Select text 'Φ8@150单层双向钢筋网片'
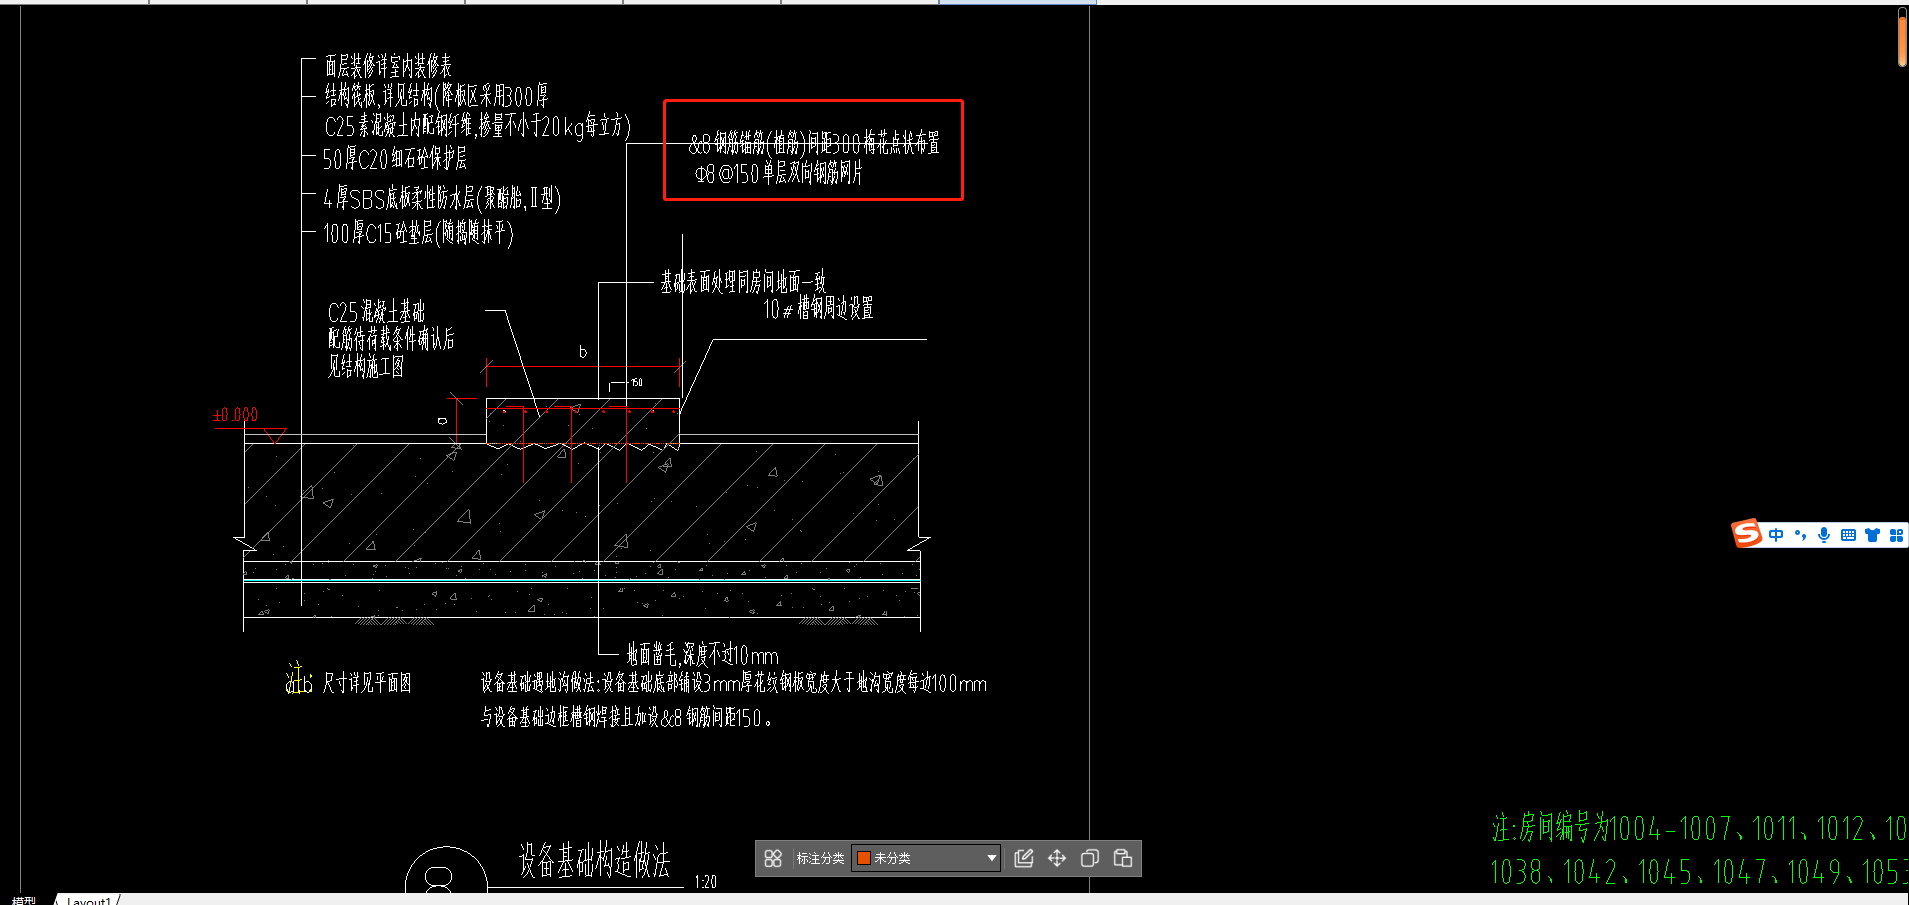The height and width of the screenshot is (905, 1909). point(779,174)
